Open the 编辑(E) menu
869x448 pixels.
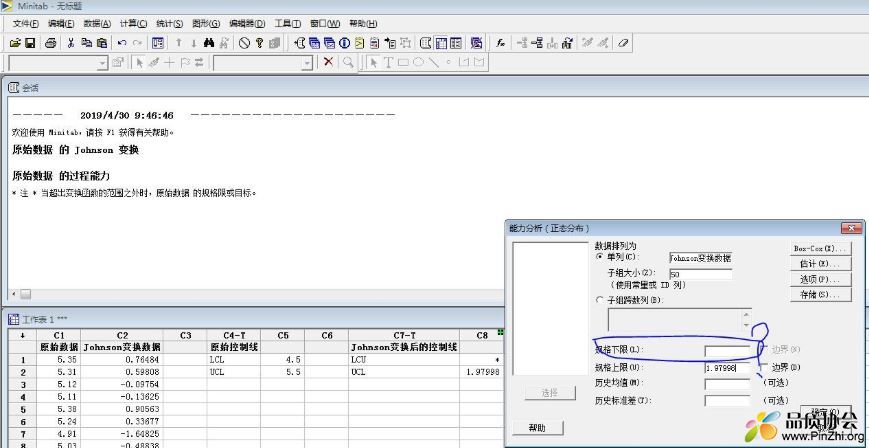(x=61, y=23)
